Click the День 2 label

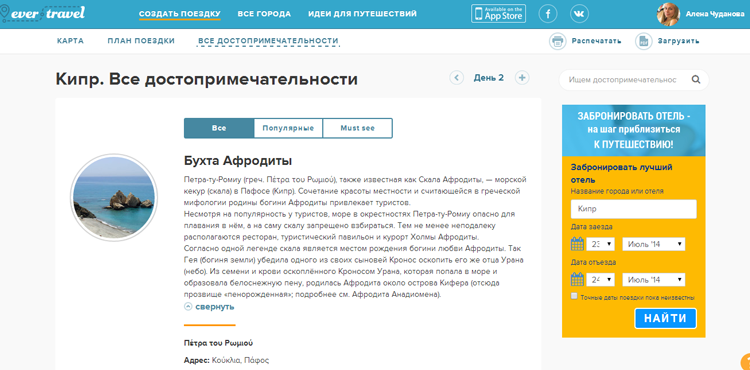pyautogui.click(x=489, y=78)
